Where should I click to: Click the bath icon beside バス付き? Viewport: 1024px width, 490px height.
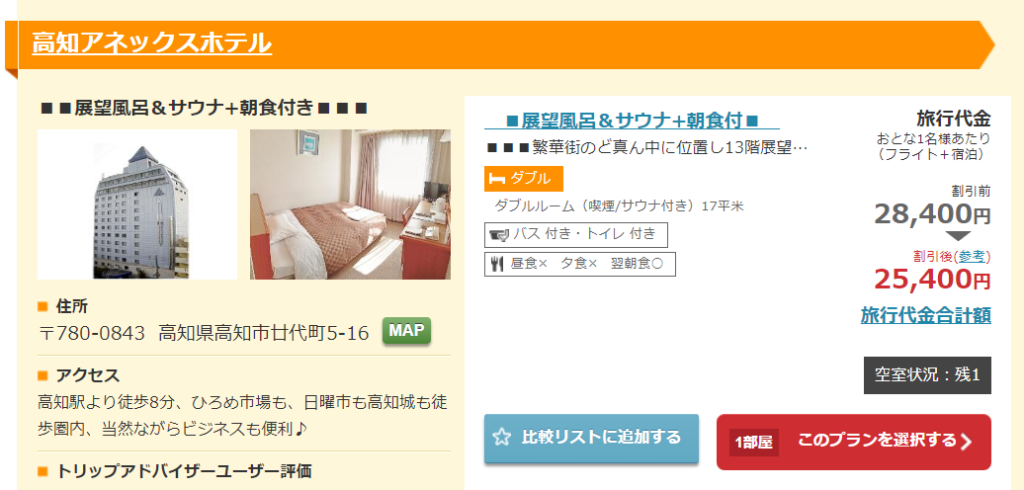point(498,234)
